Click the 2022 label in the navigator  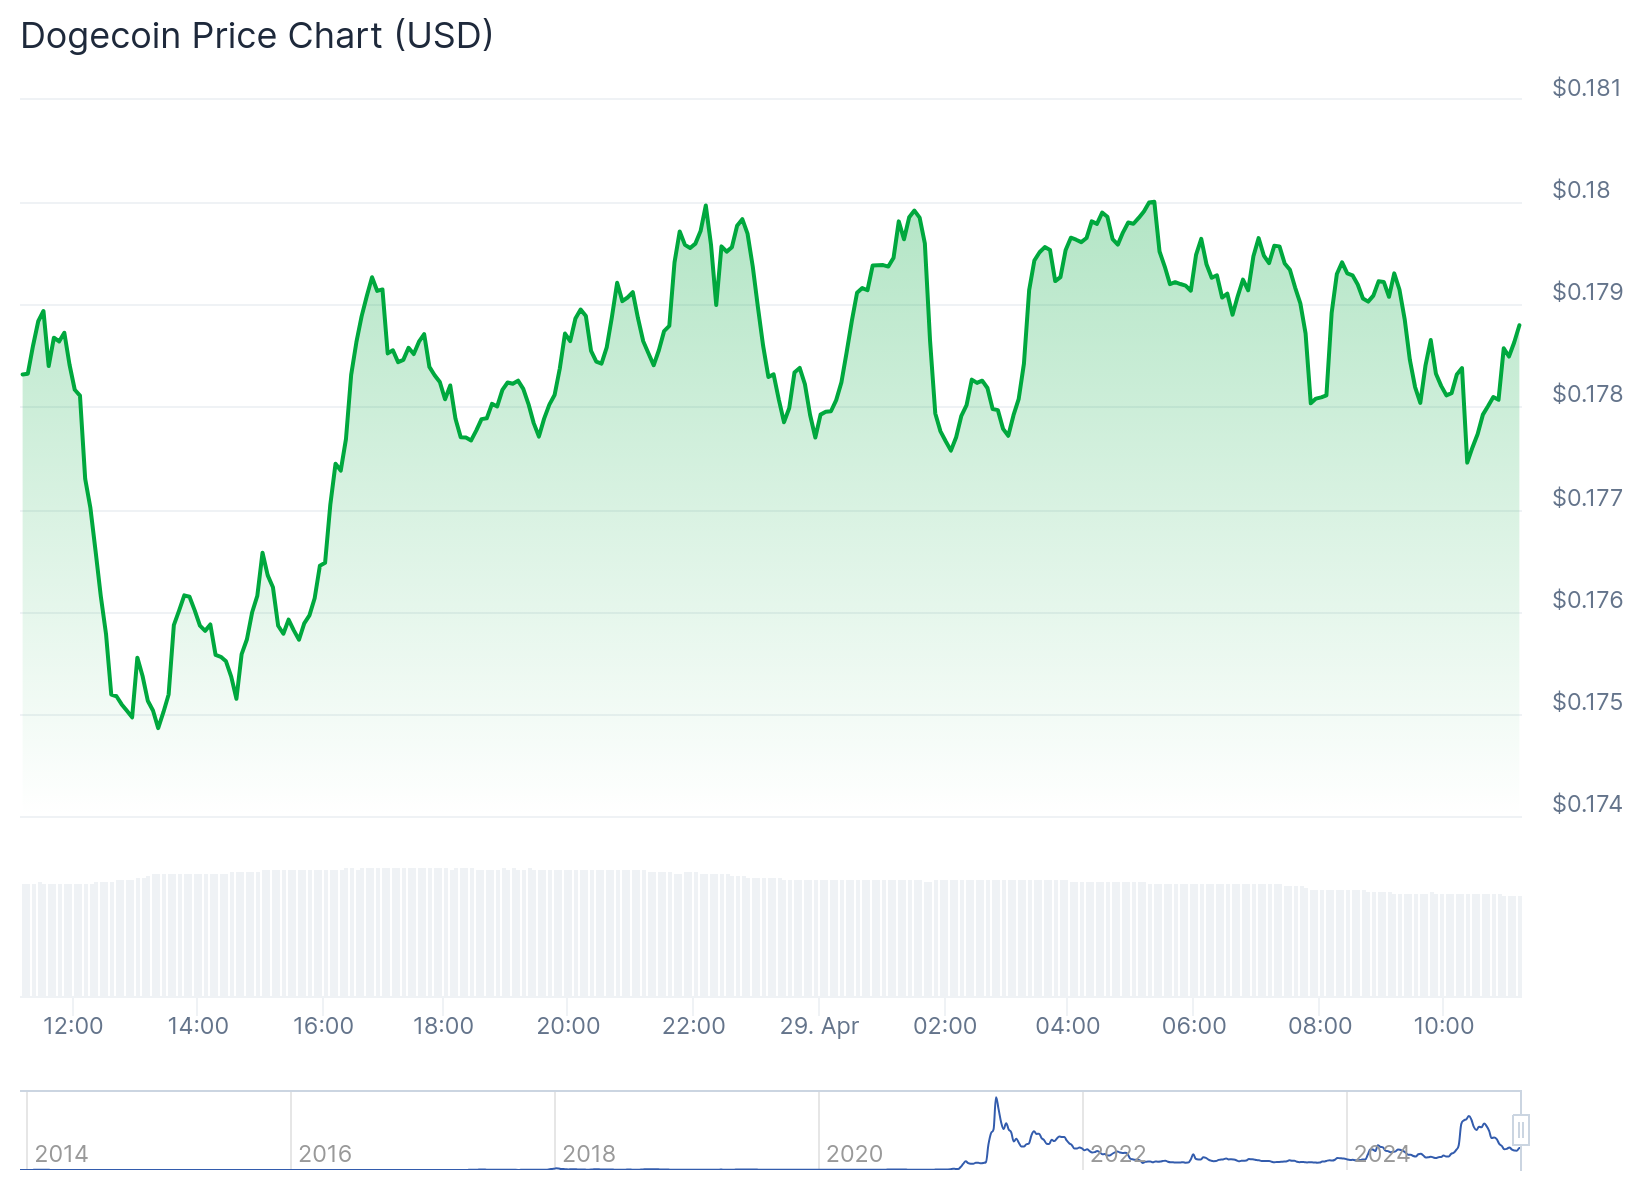[1118, 1154]
